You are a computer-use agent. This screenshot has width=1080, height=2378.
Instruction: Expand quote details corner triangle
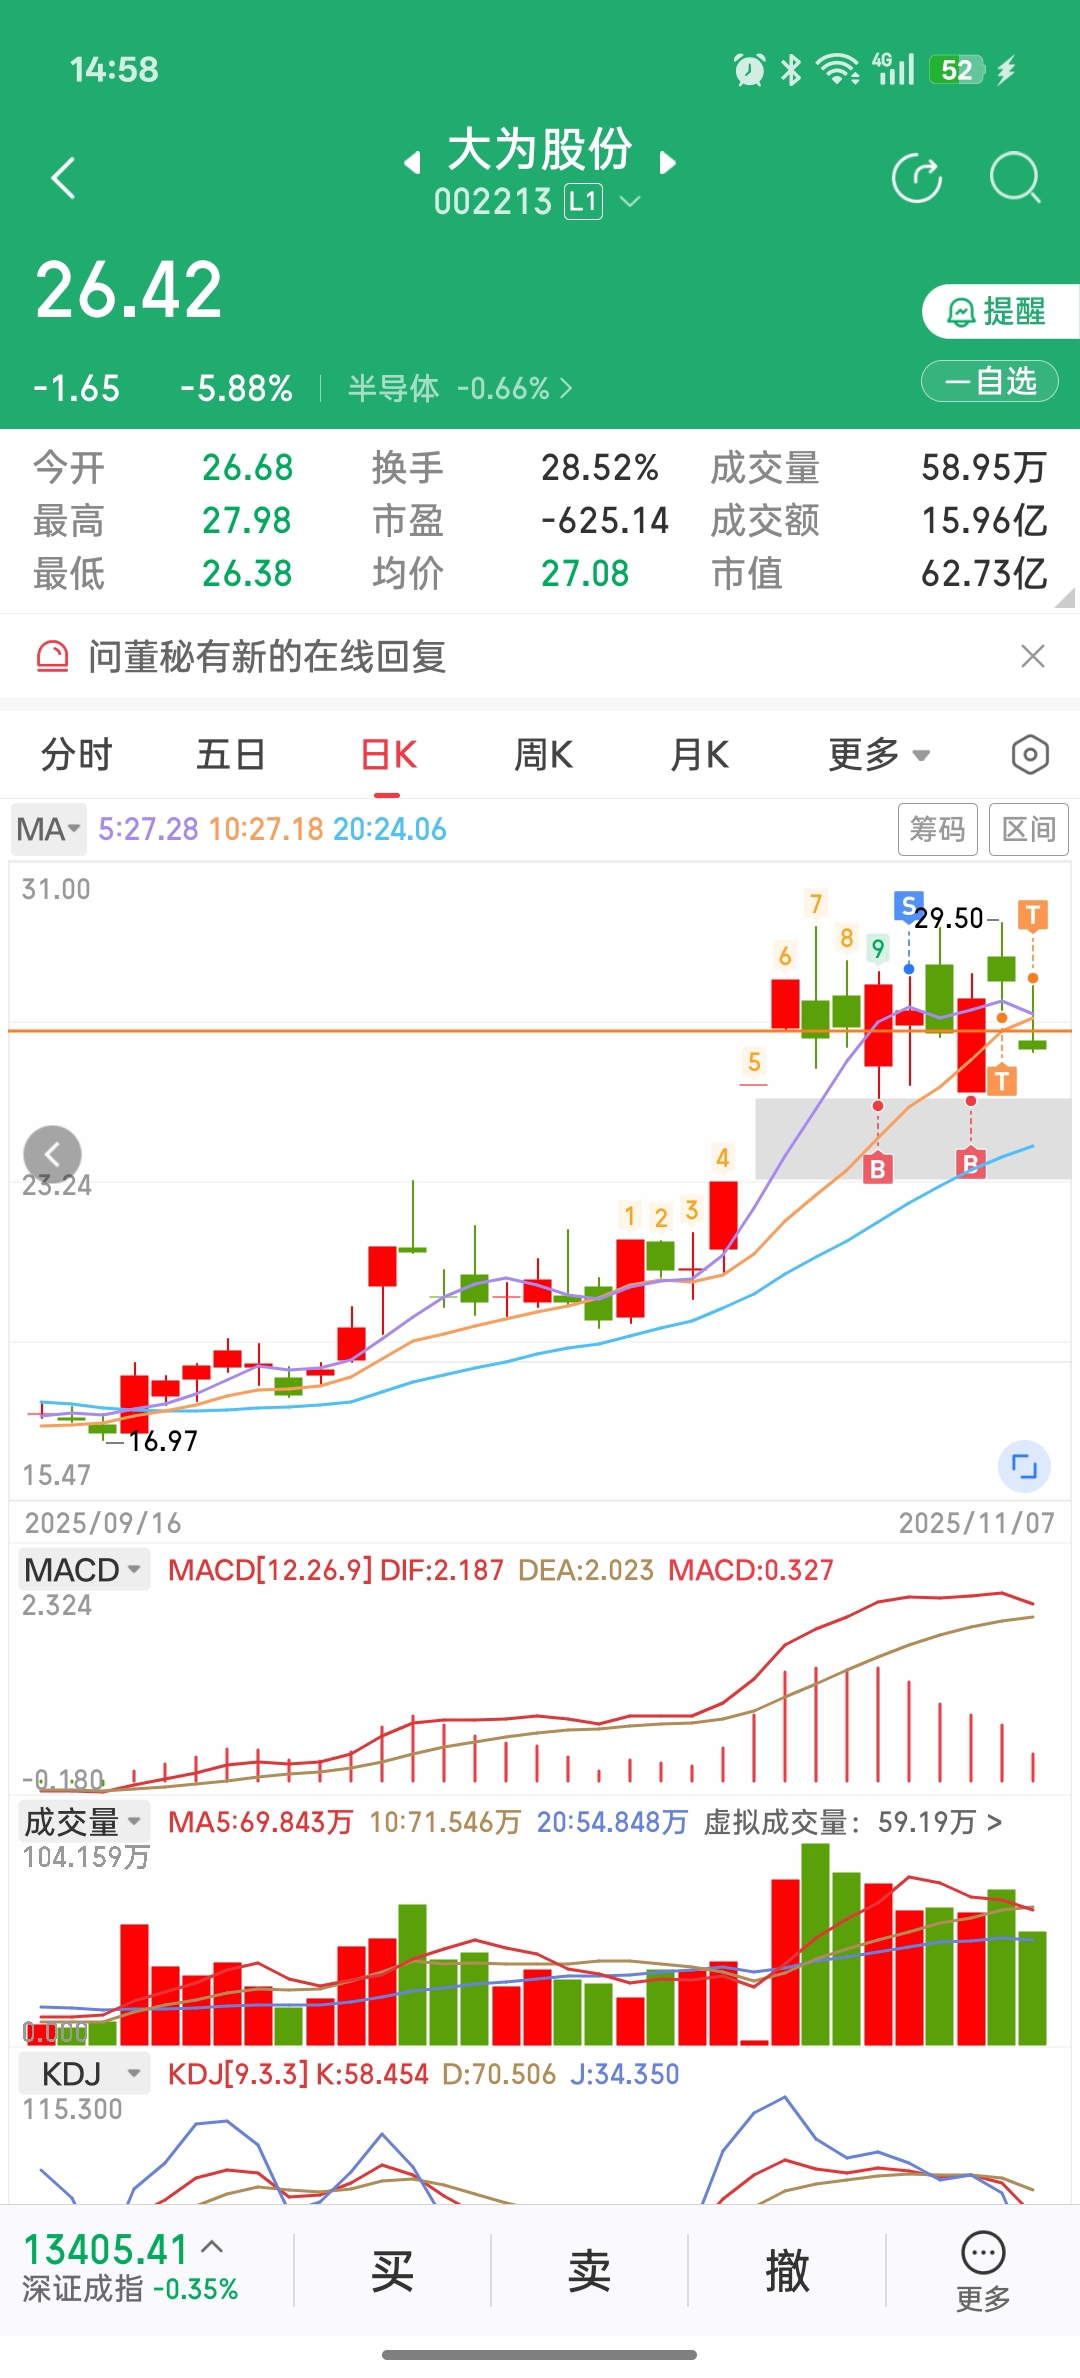tap(1066, 597)
